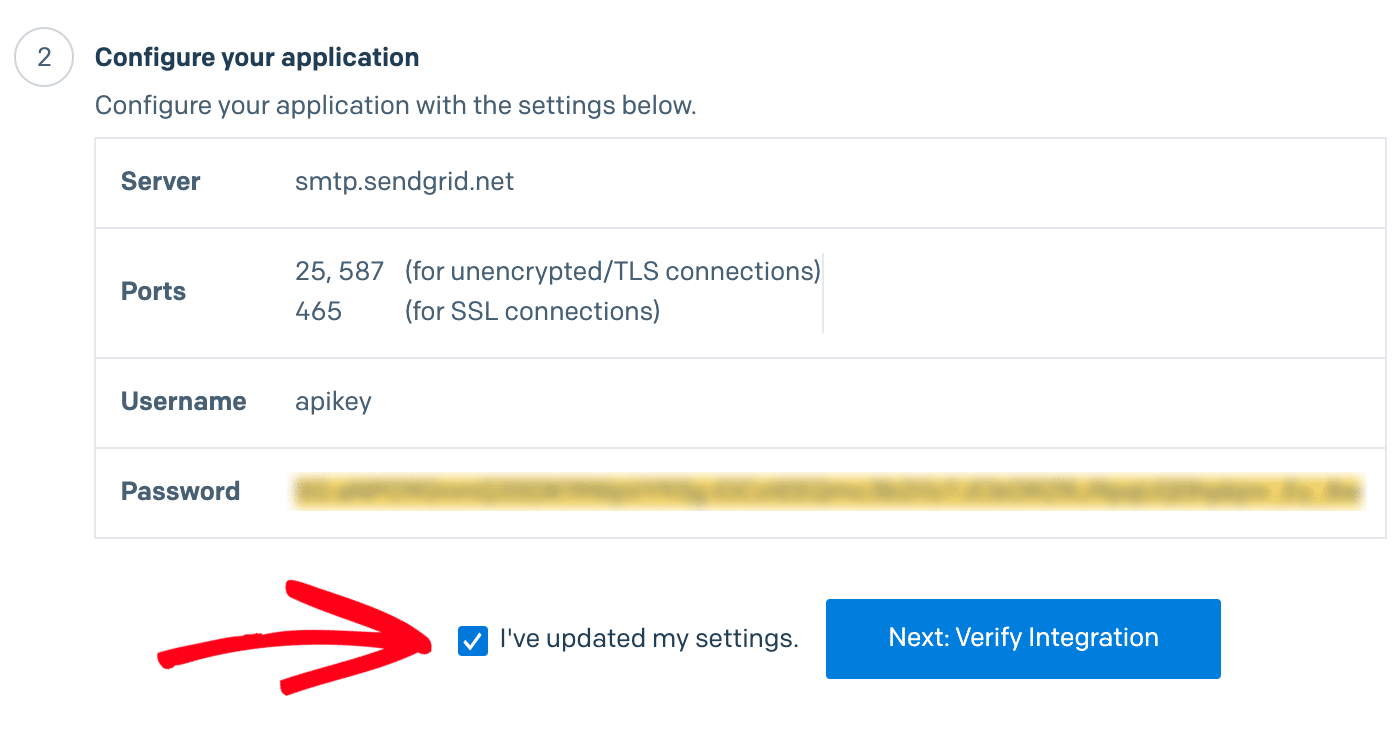Viewport: 1400px width, 737px height.
Task: Click the Configure your application heading
Action: pyautogui.click(x=257, y=57)
